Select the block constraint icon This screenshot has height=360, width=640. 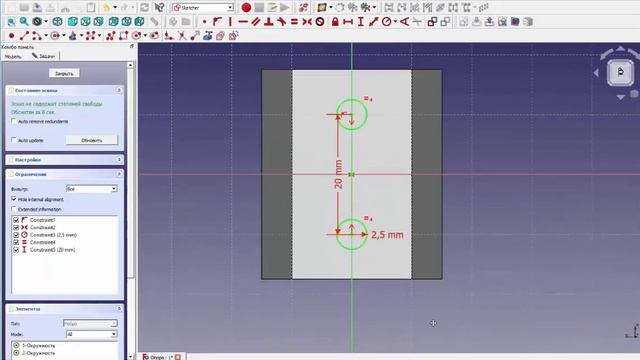320,22
